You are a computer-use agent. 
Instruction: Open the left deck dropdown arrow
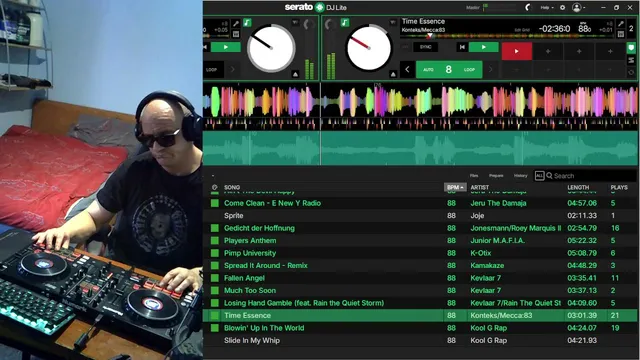pos(295,22)
